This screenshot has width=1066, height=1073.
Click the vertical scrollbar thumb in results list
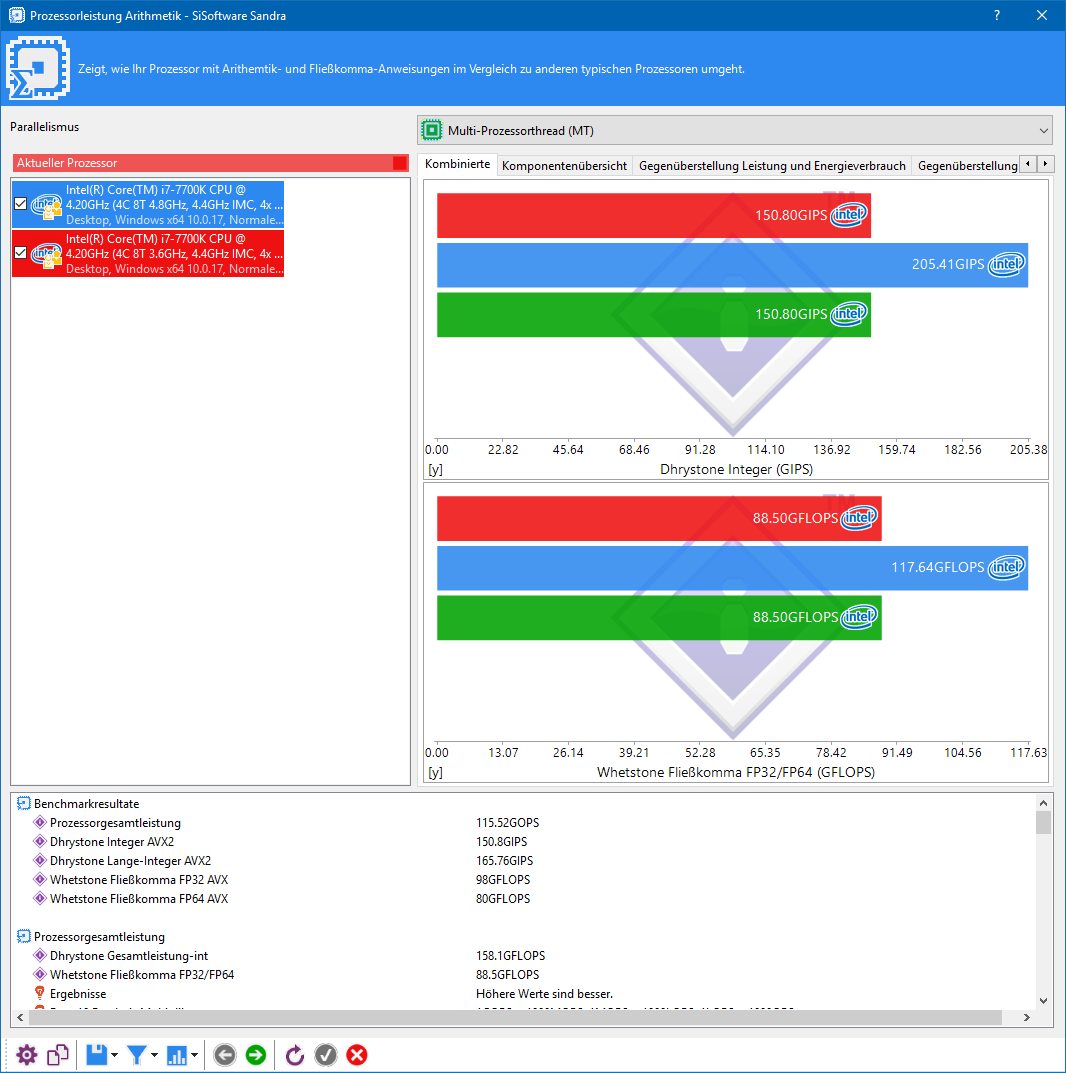[x=1043, y=823]
